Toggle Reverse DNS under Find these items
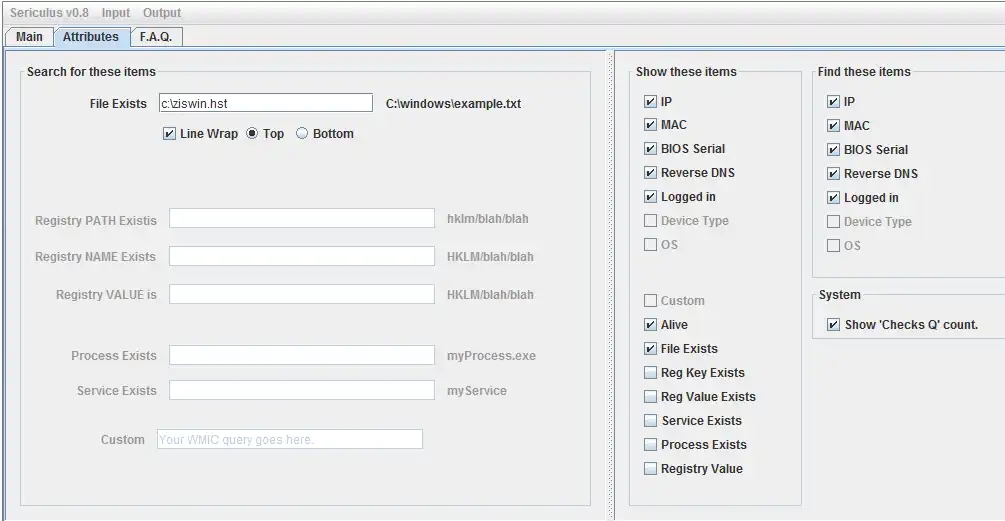This screenshot has width=1005, height=521. click(x=833, y=174)
